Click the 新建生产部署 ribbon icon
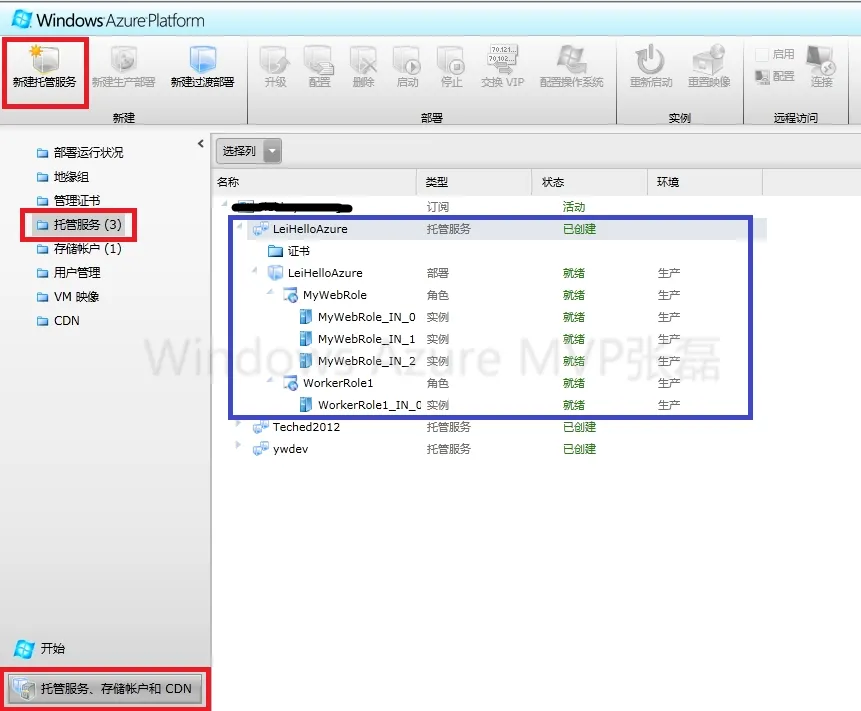Screen dimensions: 861x711 pos(123,59)
